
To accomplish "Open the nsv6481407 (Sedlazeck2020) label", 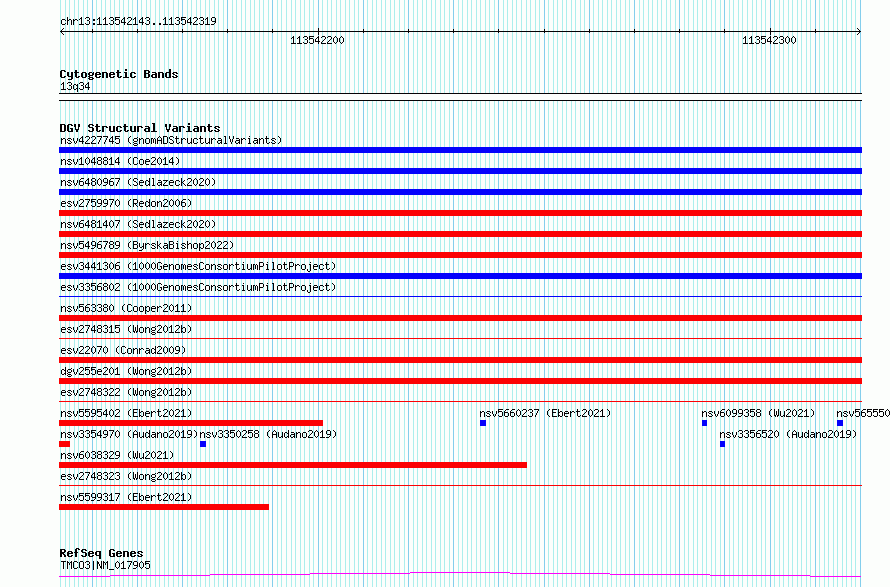I will (138, 224).
